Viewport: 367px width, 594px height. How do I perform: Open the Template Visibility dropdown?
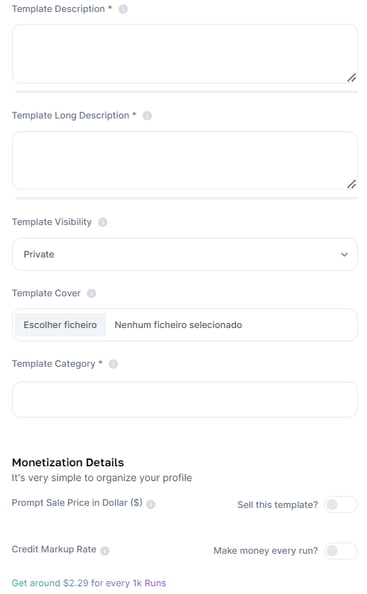click(x=184, y=254)
